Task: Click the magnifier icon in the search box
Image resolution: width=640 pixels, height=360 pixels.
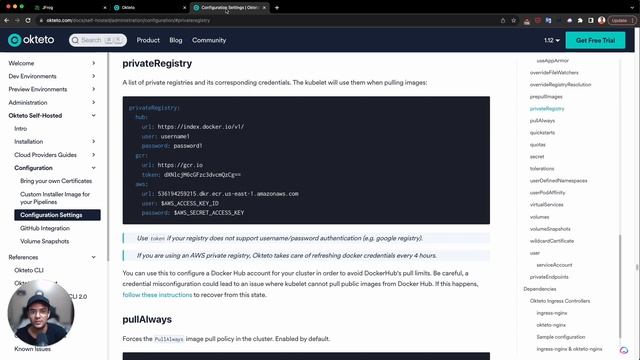Action: (x=75, y=40)
